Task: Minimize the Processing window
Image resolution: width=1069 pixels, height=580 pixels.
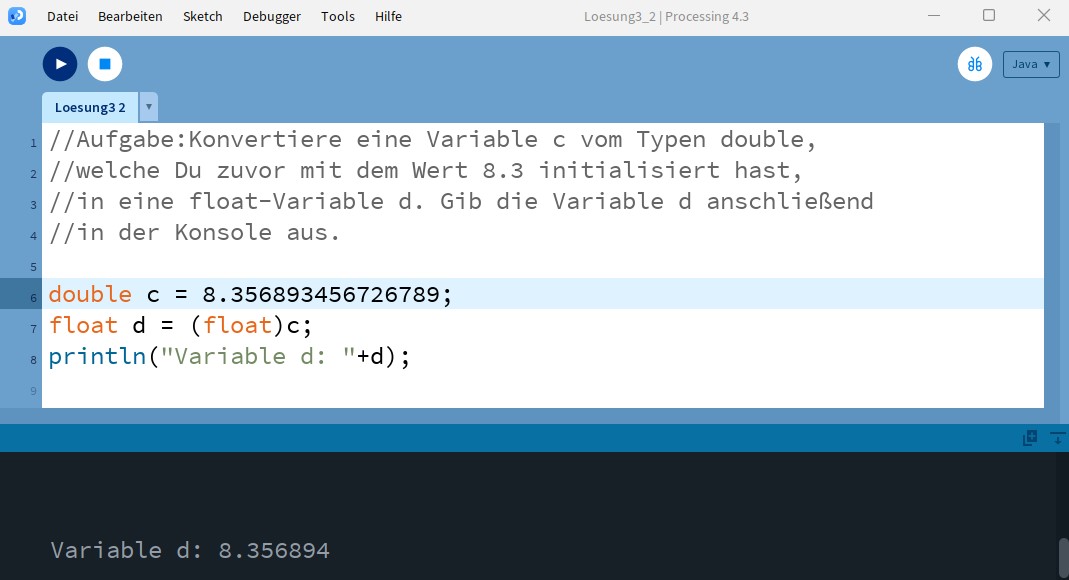Action: click(x=933, y=15)
